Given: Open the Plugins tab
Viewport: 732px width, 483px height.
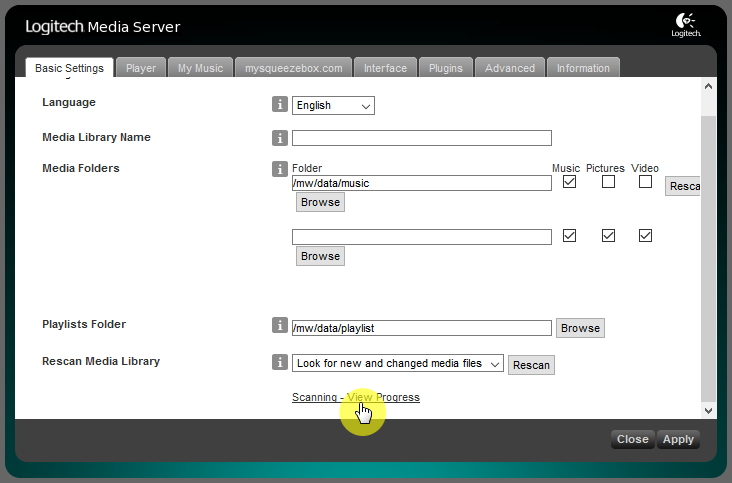Looking at the screenshot, I should pos(445,68).
